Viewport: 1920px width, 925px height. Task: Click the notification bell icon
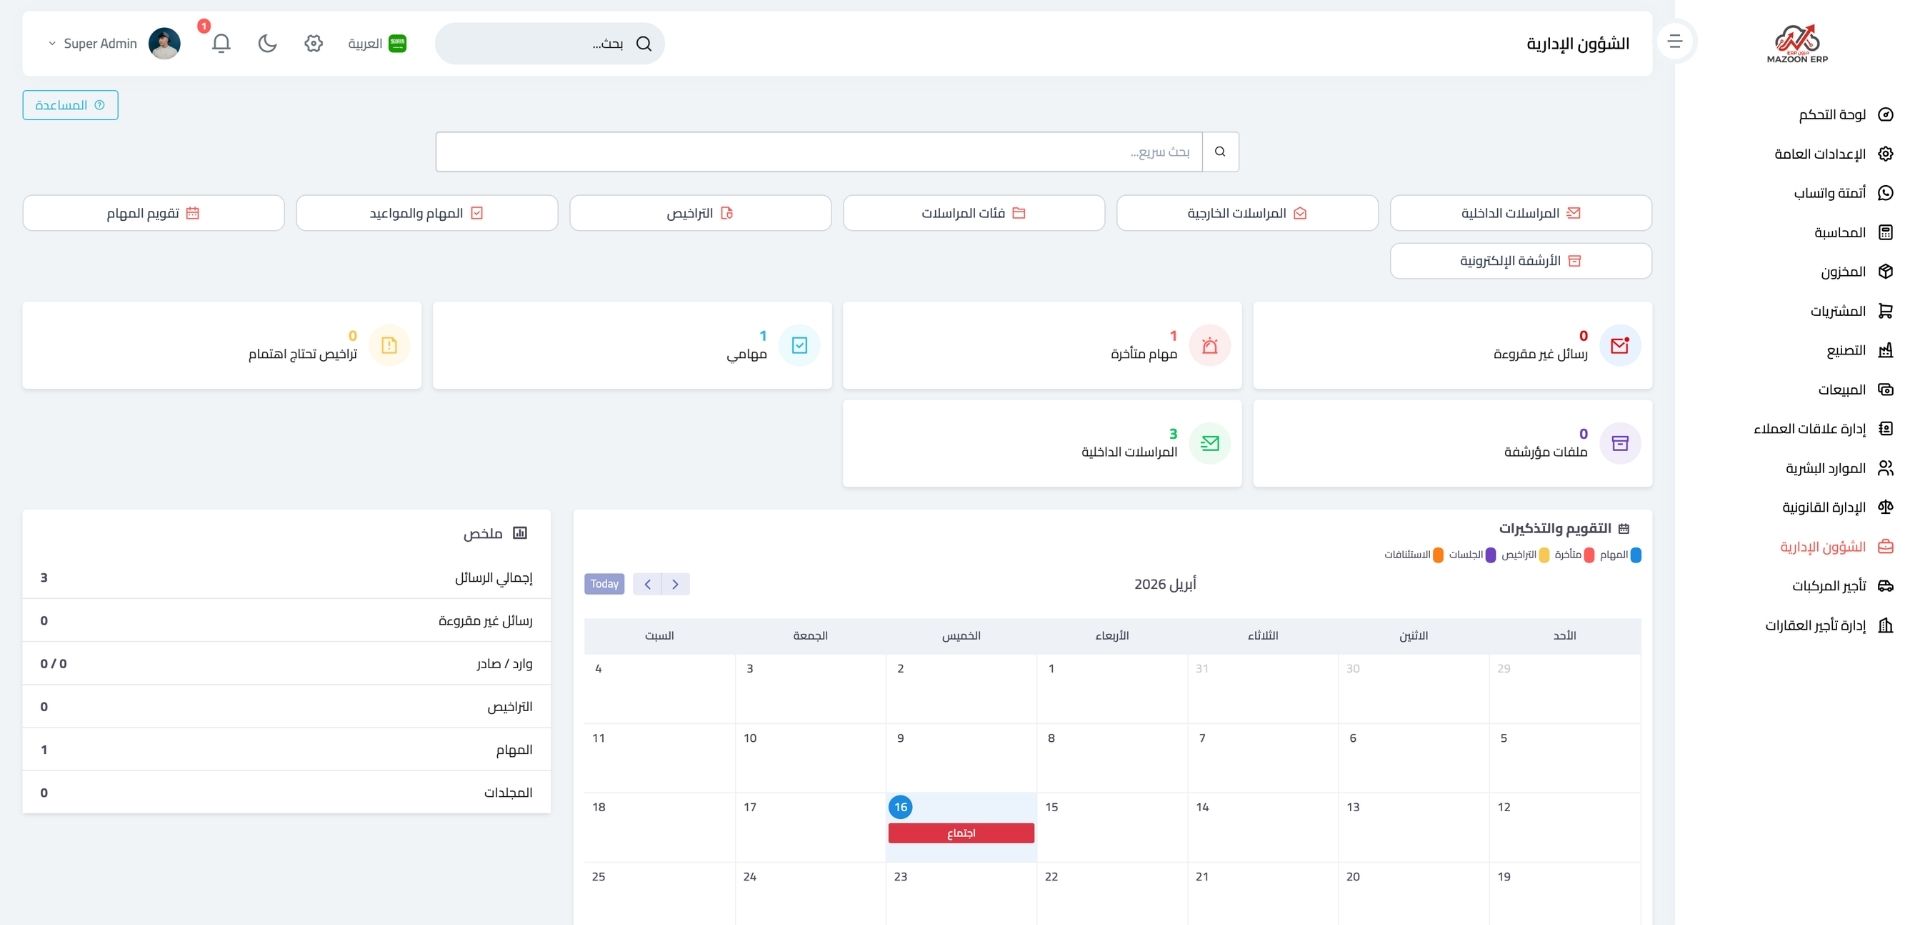coord(221,43)
